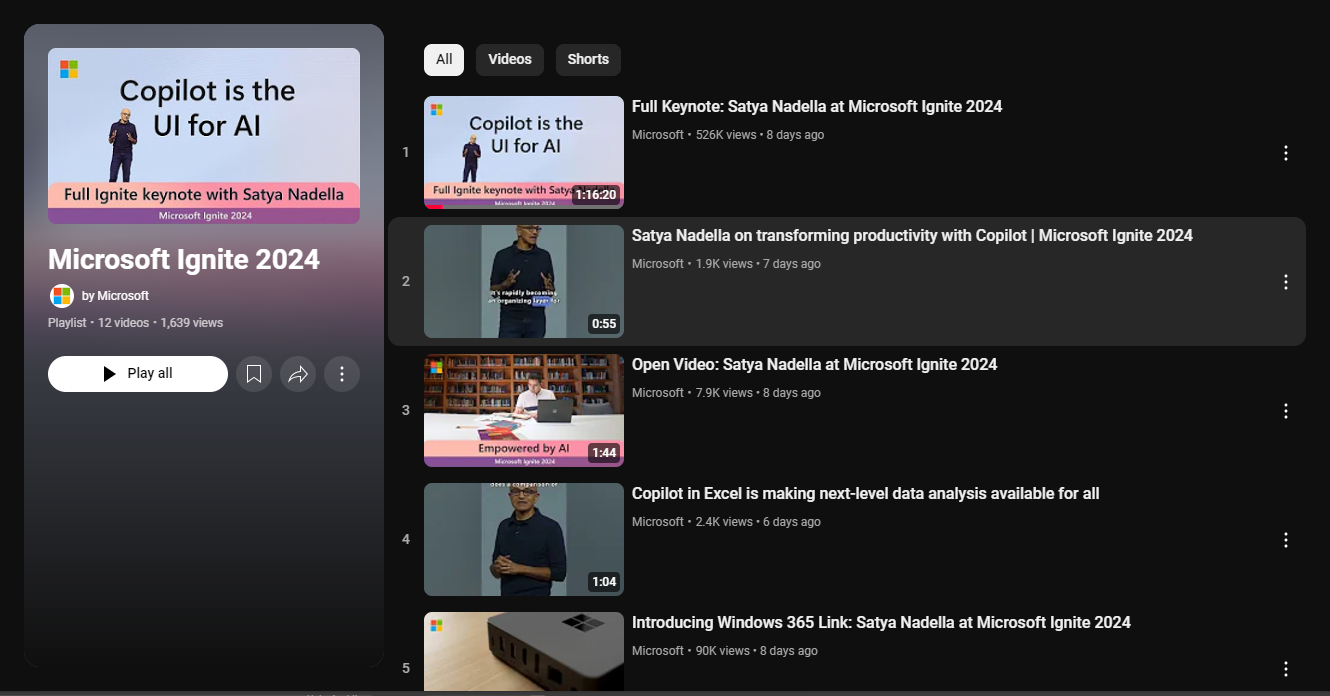
Task: Open playlist more-options three-dot menu
Action: 342,374
